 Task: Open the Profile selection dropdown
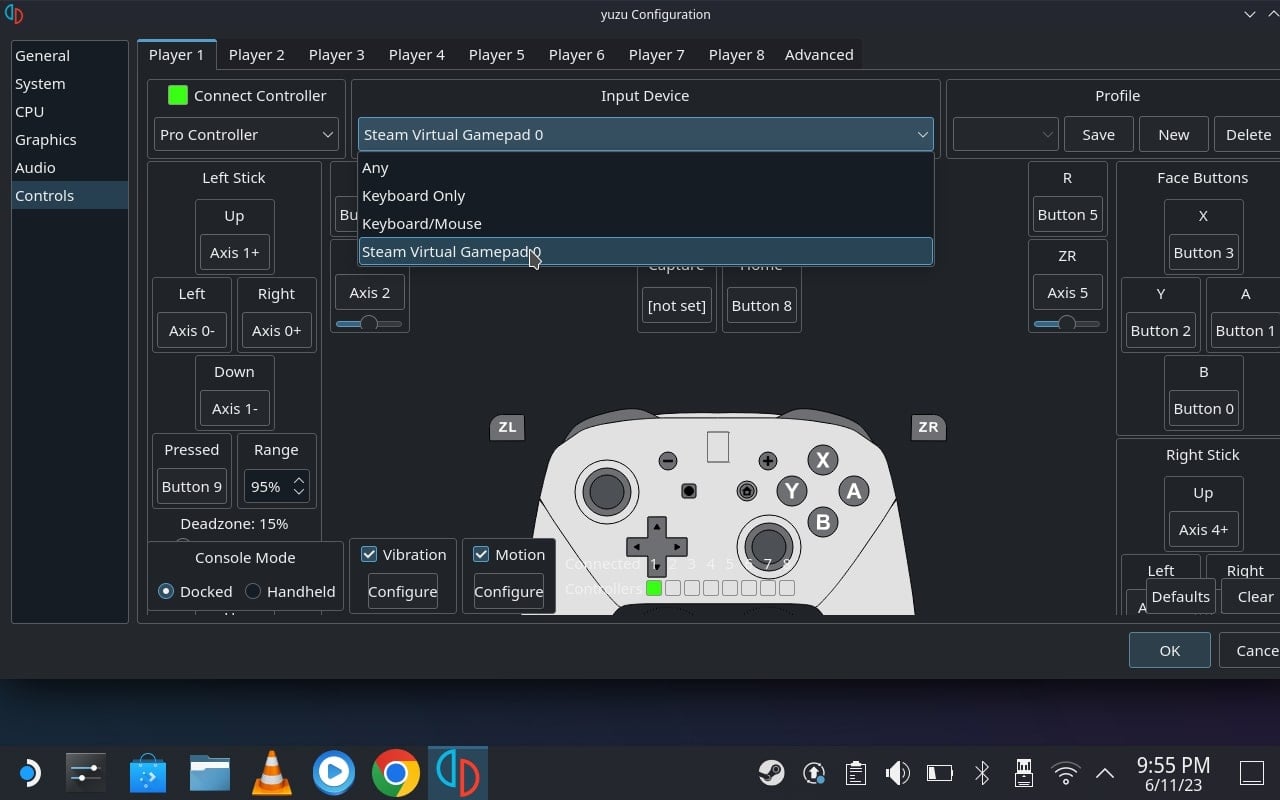coord(1005,134)
